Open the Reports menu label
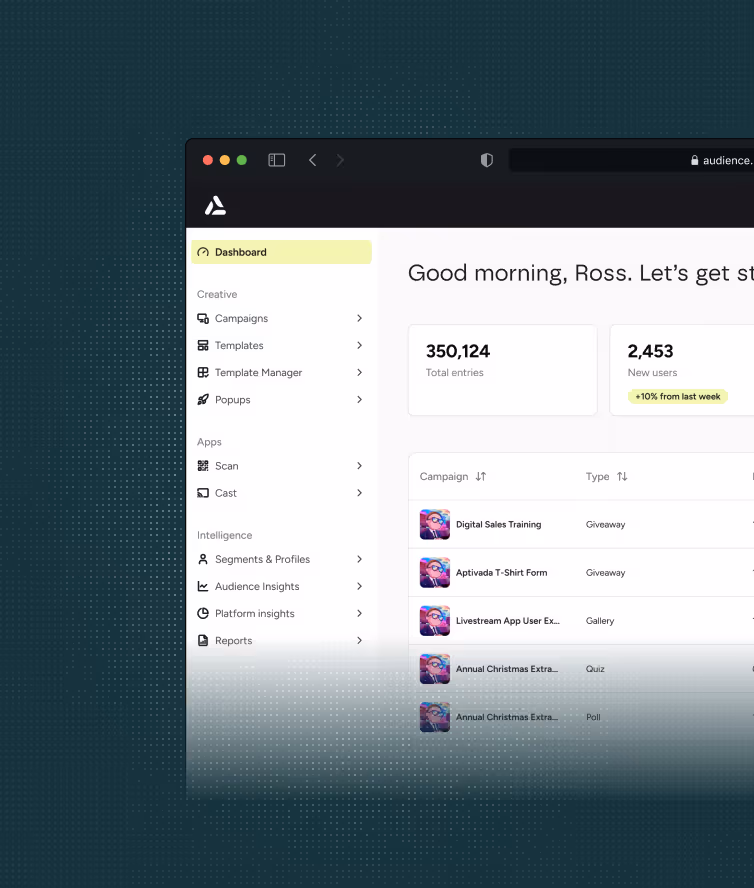 coord(233,641)
